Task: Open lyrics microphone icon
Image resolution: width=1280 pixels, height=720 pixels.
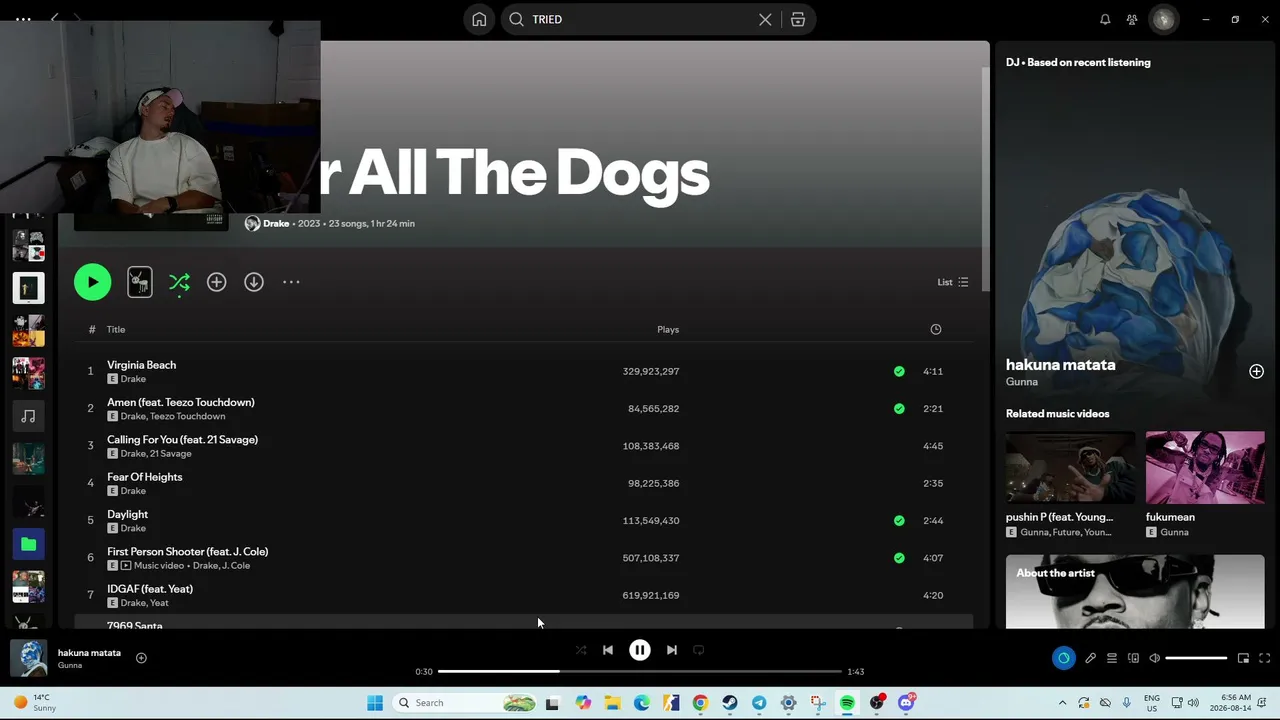Action: 1090,658
